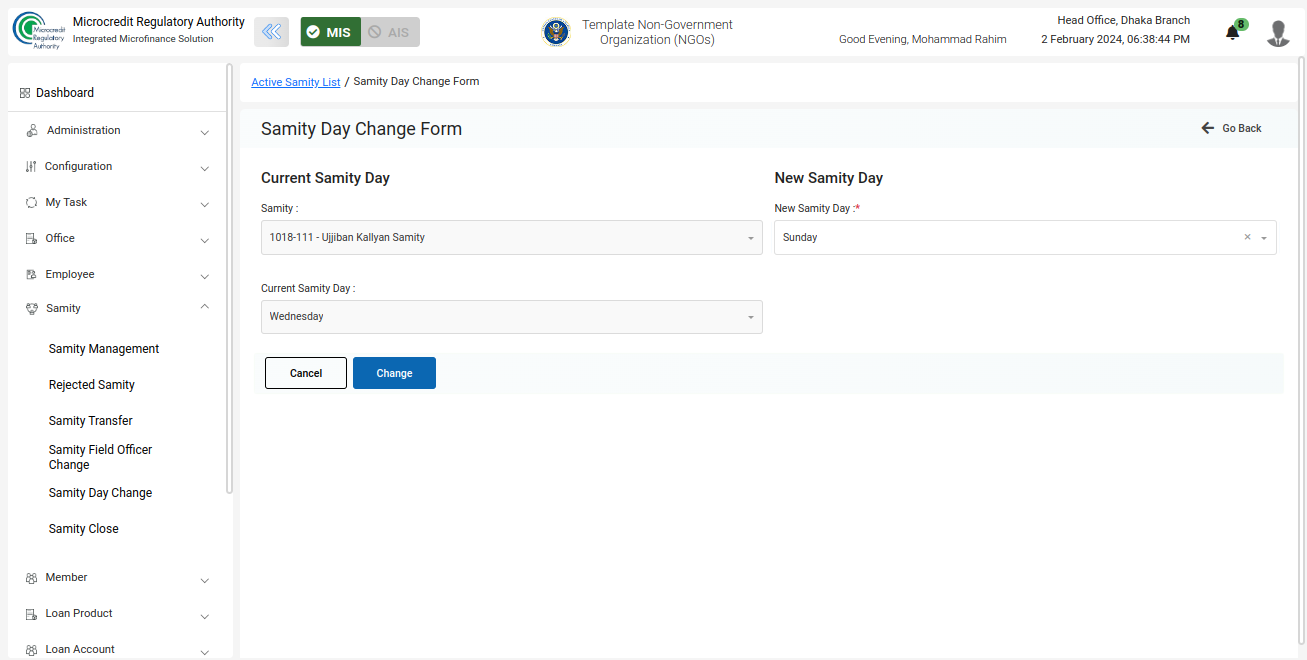Click the Office building icon
The height and width of the screenshot is (660, 1307).
coord(31,239)
